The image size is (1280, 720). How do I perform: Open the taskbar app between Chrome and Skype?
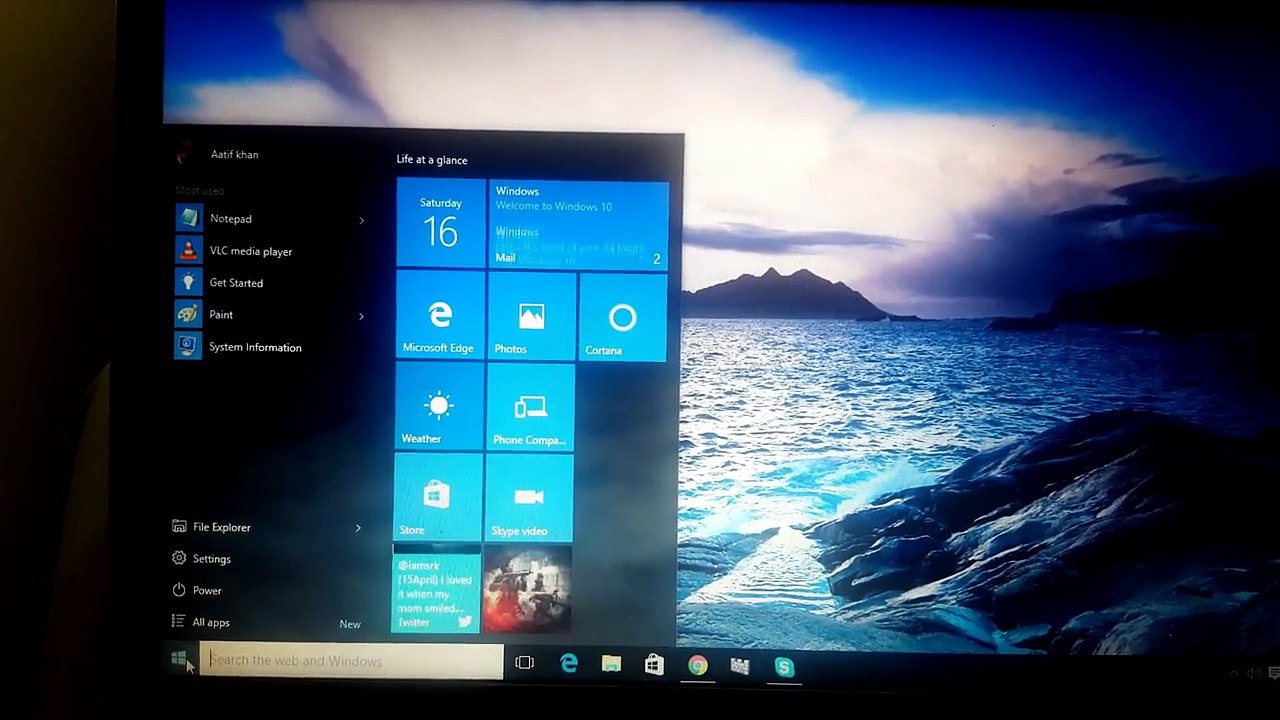[740, 667]
